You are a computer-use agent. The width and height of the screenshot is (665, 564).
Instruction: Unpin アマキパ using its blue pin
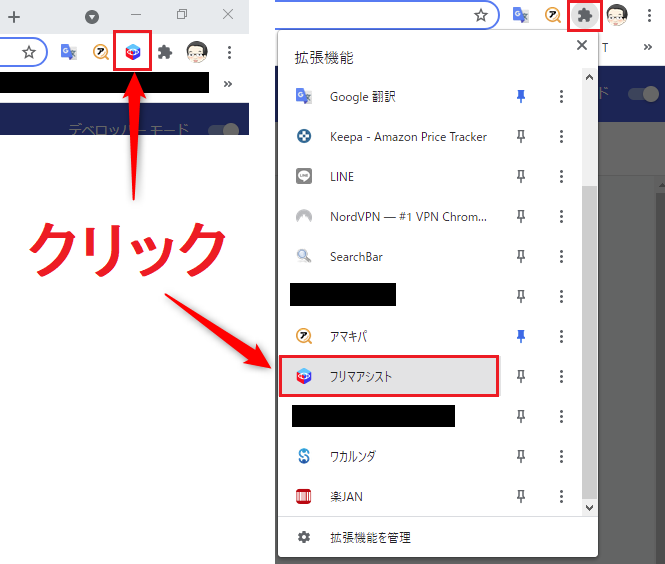point(521,336)
